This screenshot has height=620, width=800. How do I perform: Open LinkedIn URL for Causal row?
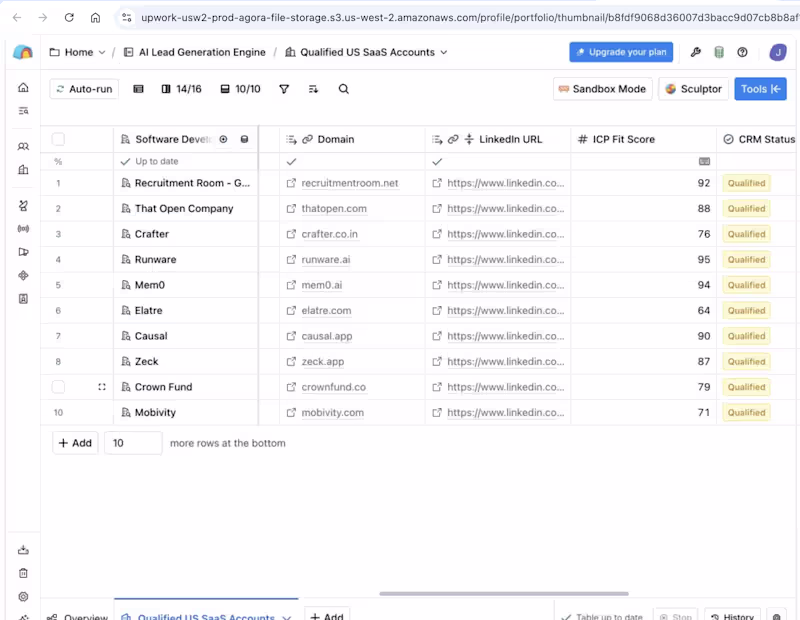[505, 336]
